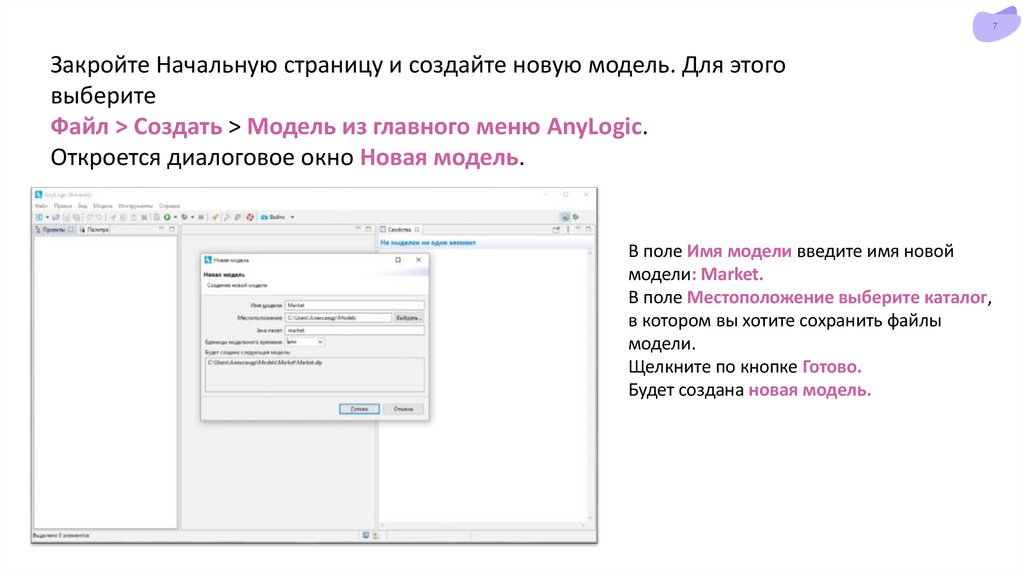Open the dropdown arrow beside the Run icon

(x=176, y=217)
